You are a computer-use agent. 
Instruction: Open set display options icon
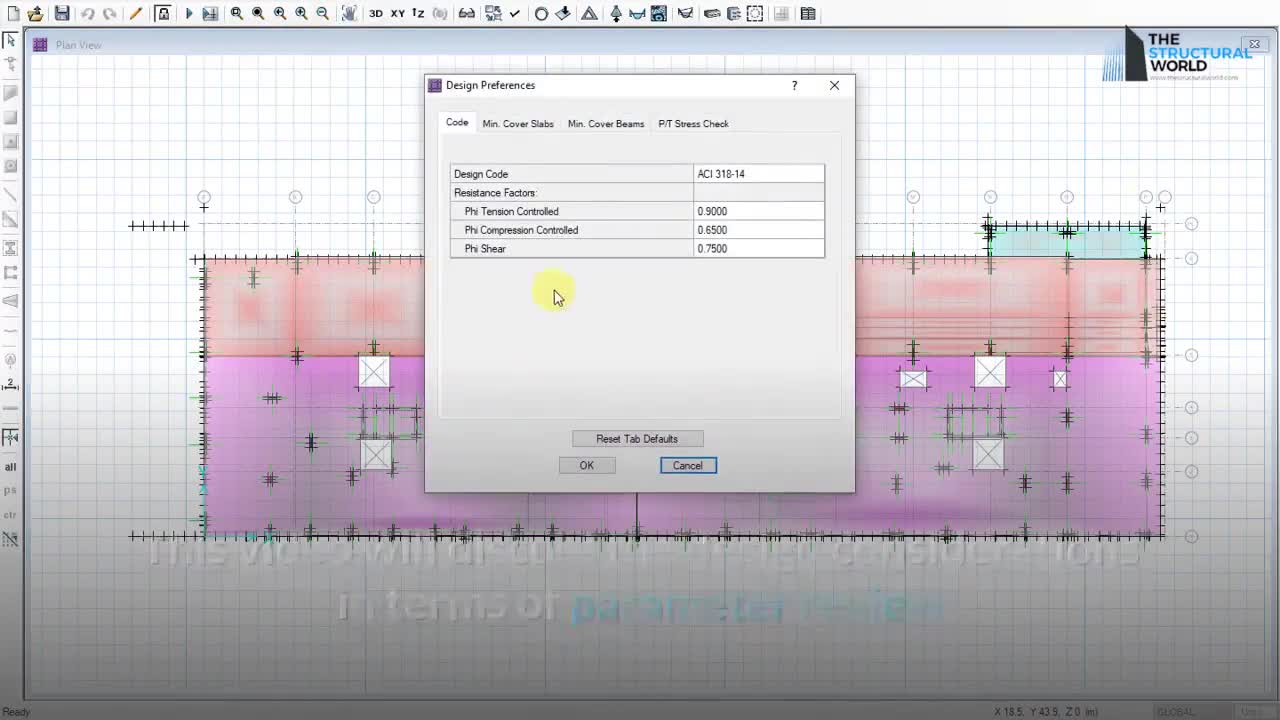493,14
